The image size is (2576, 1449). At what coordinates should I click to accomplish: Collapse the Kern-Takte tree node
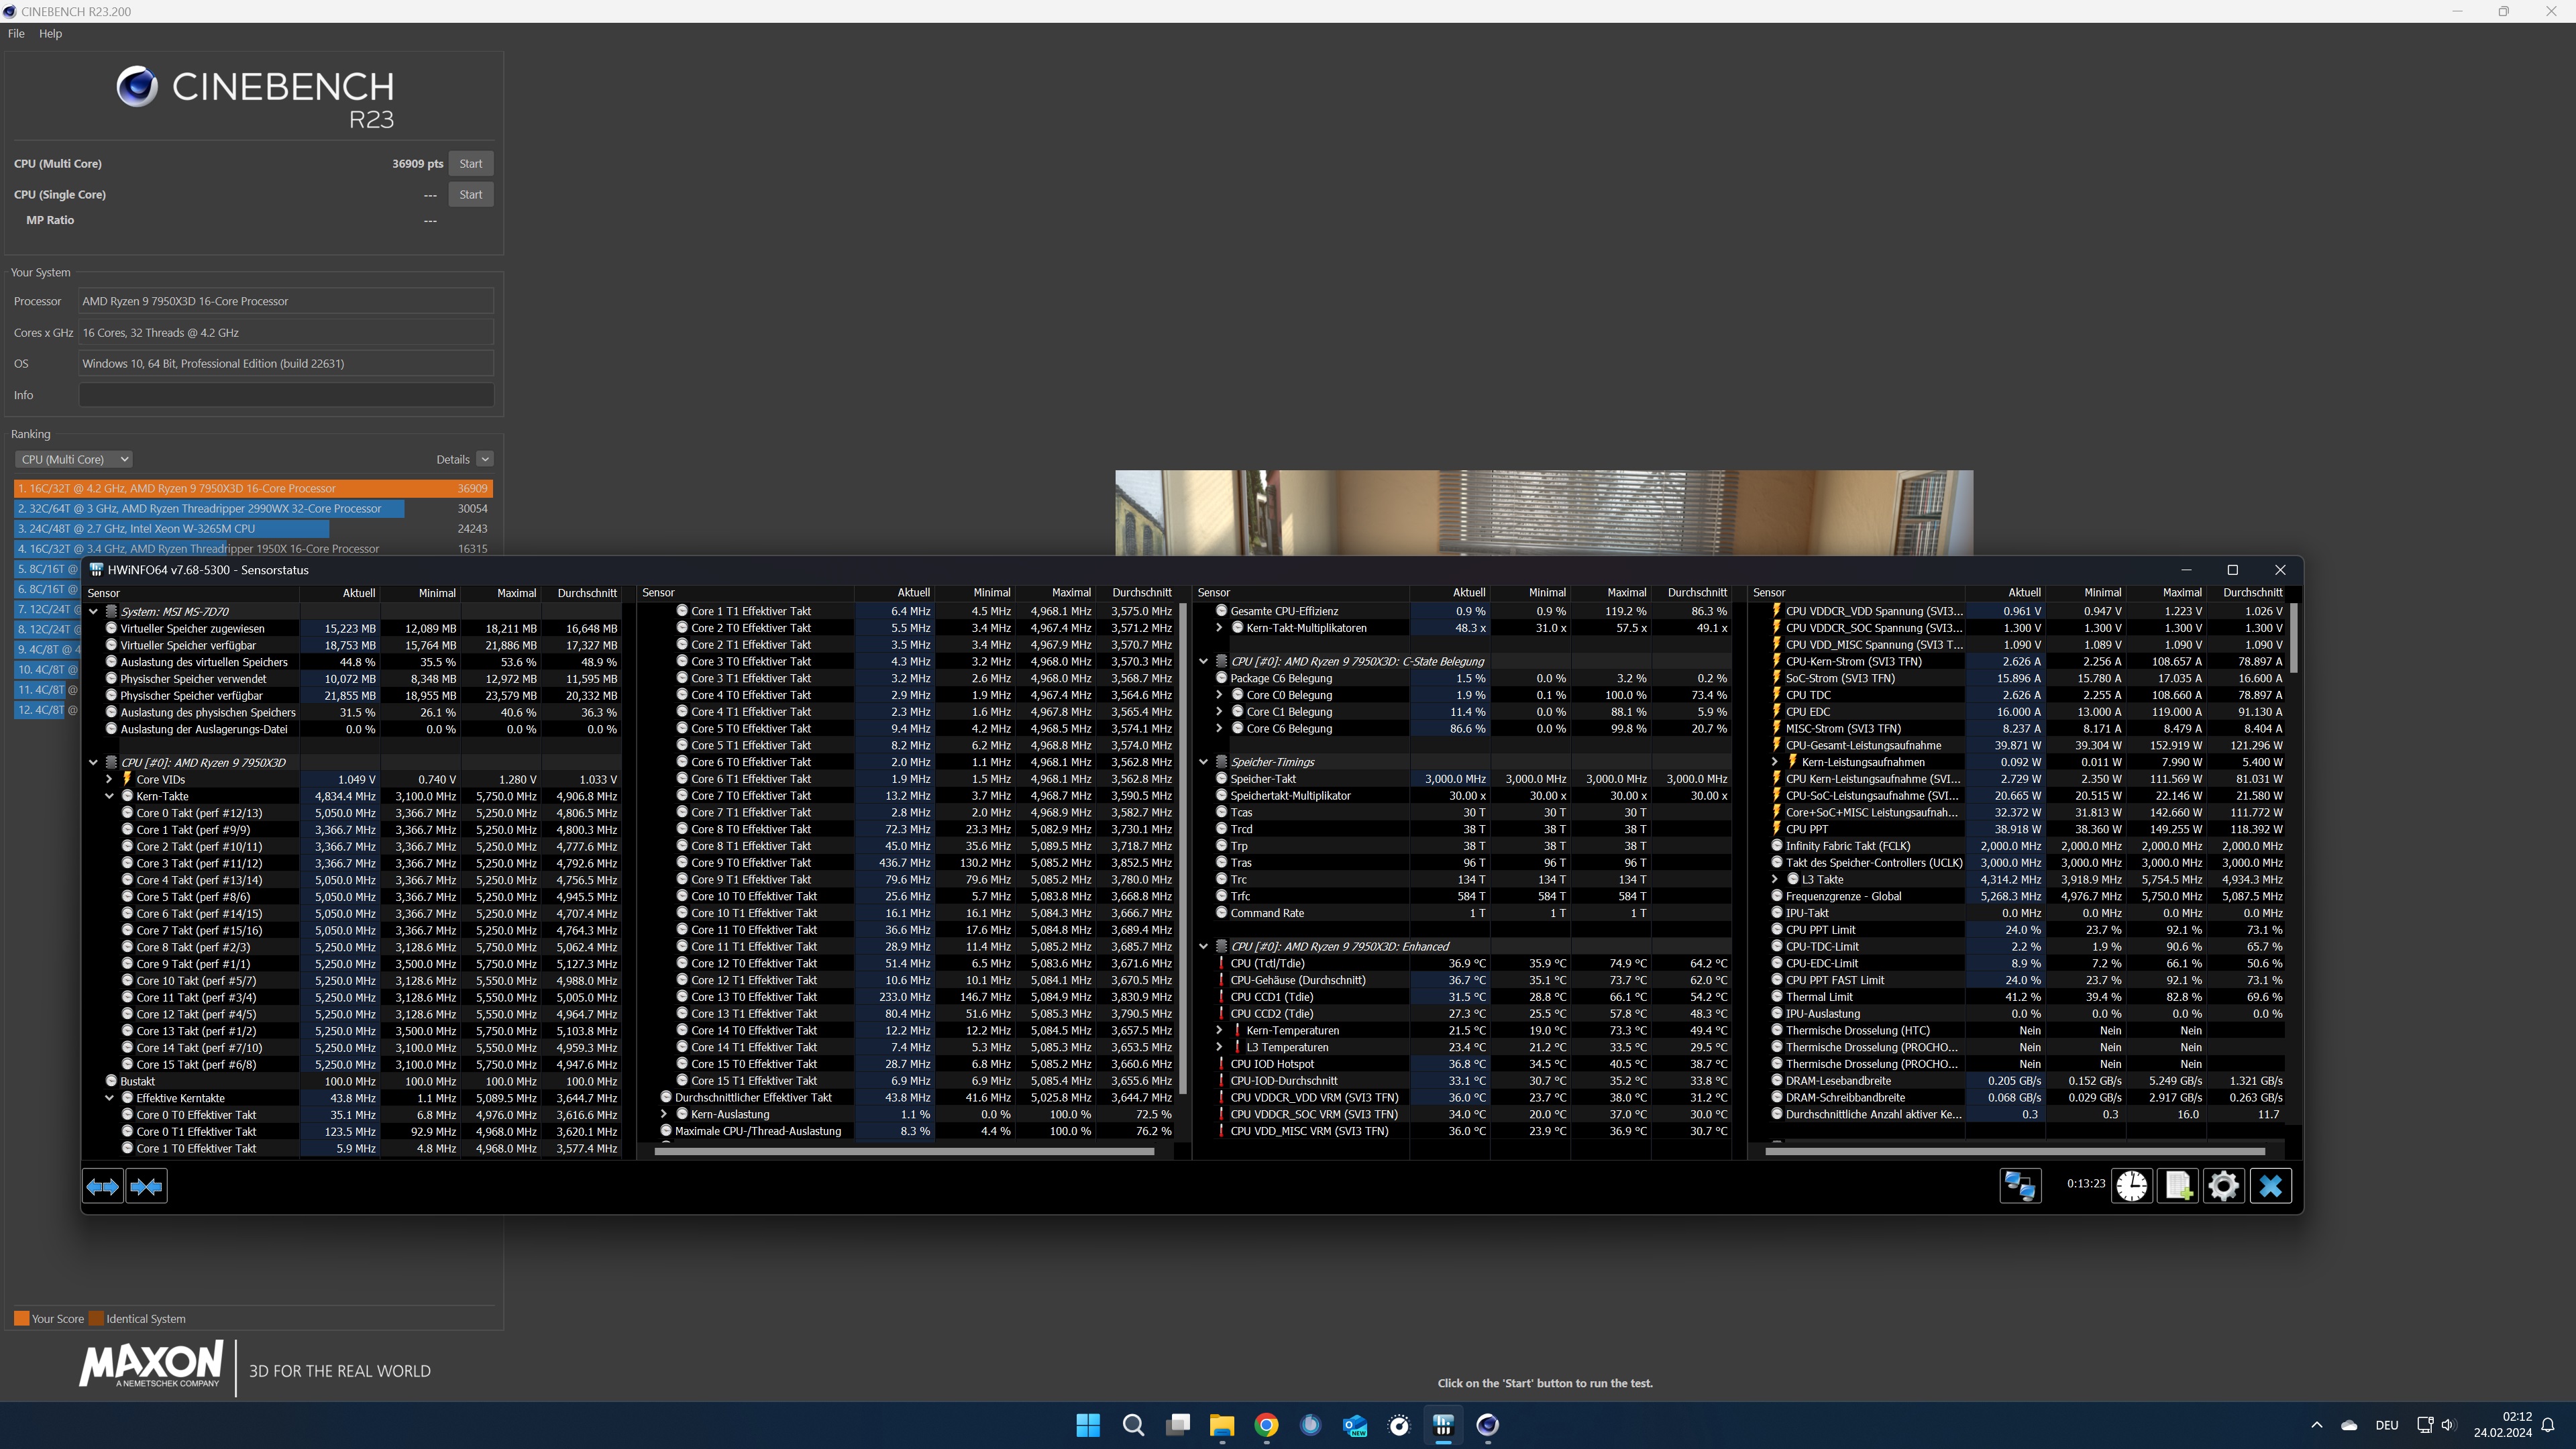click(110, 796)
